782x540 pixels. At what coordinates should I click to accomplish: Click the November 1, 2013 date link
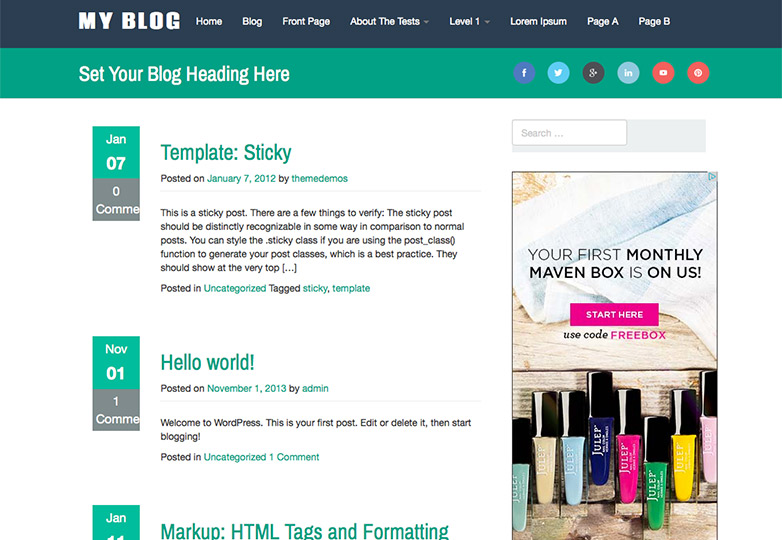click(247, 388)
